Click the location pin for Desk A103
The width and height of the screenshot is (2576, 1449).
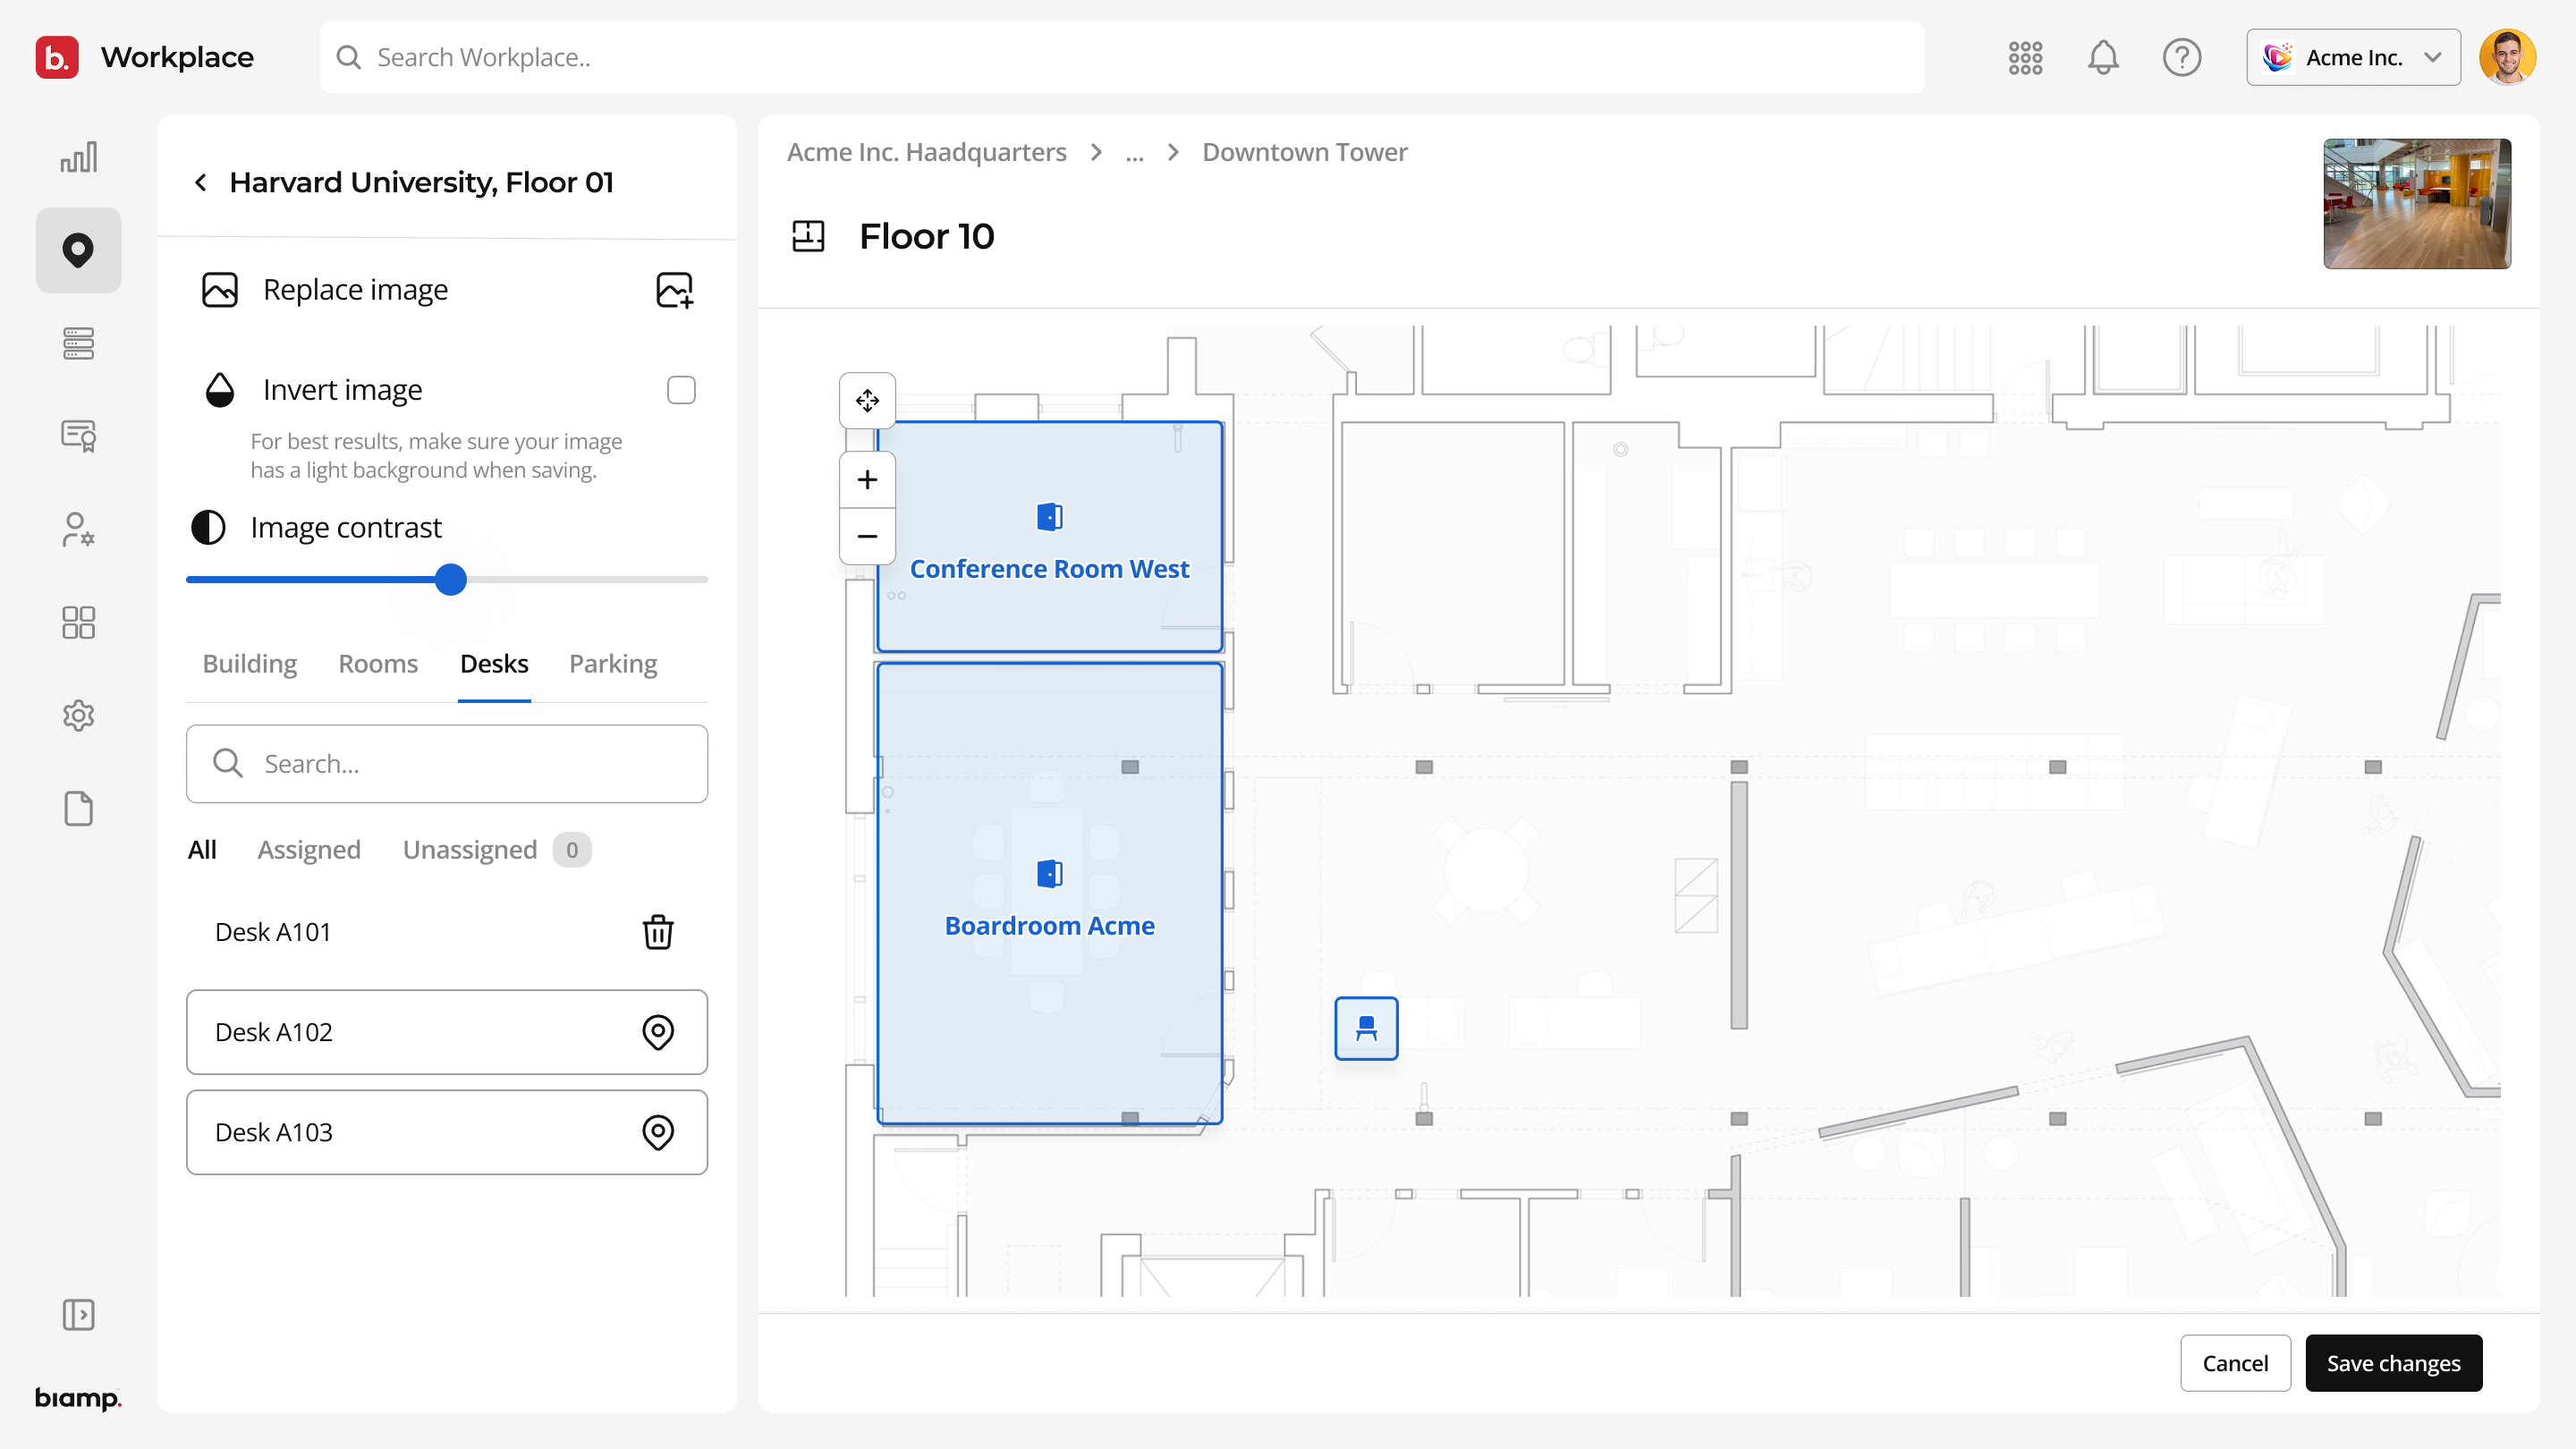(x=658, y=1132)
